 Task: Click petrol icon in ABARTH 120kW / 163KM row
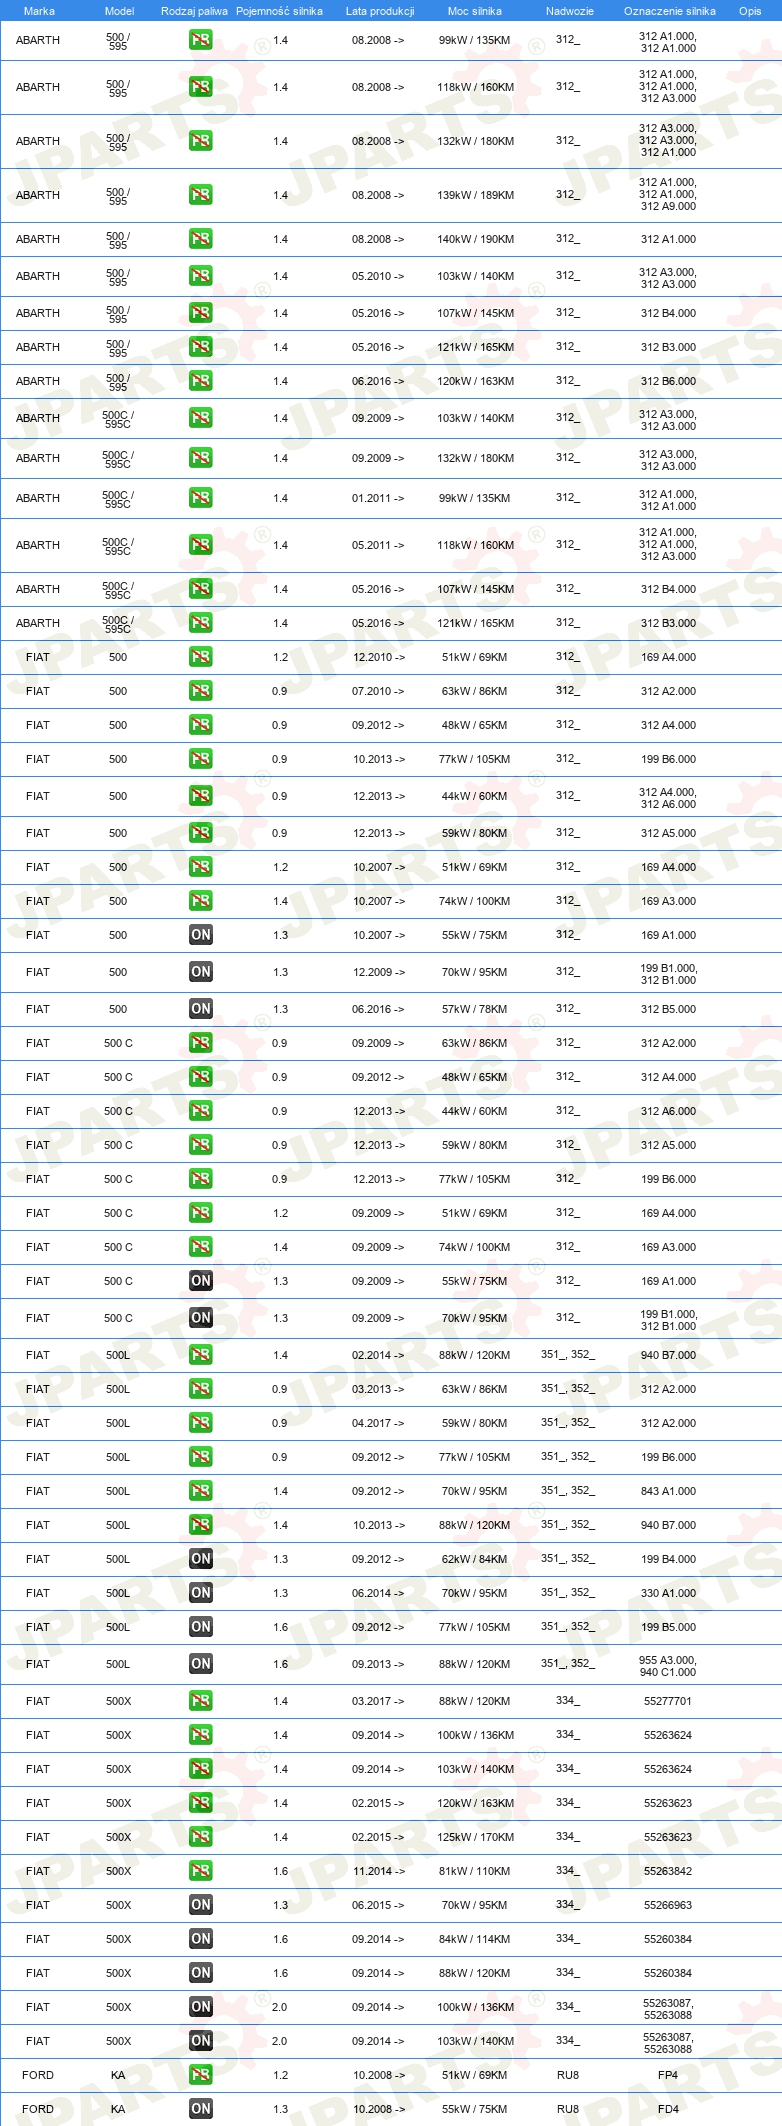tap(201, 381)
